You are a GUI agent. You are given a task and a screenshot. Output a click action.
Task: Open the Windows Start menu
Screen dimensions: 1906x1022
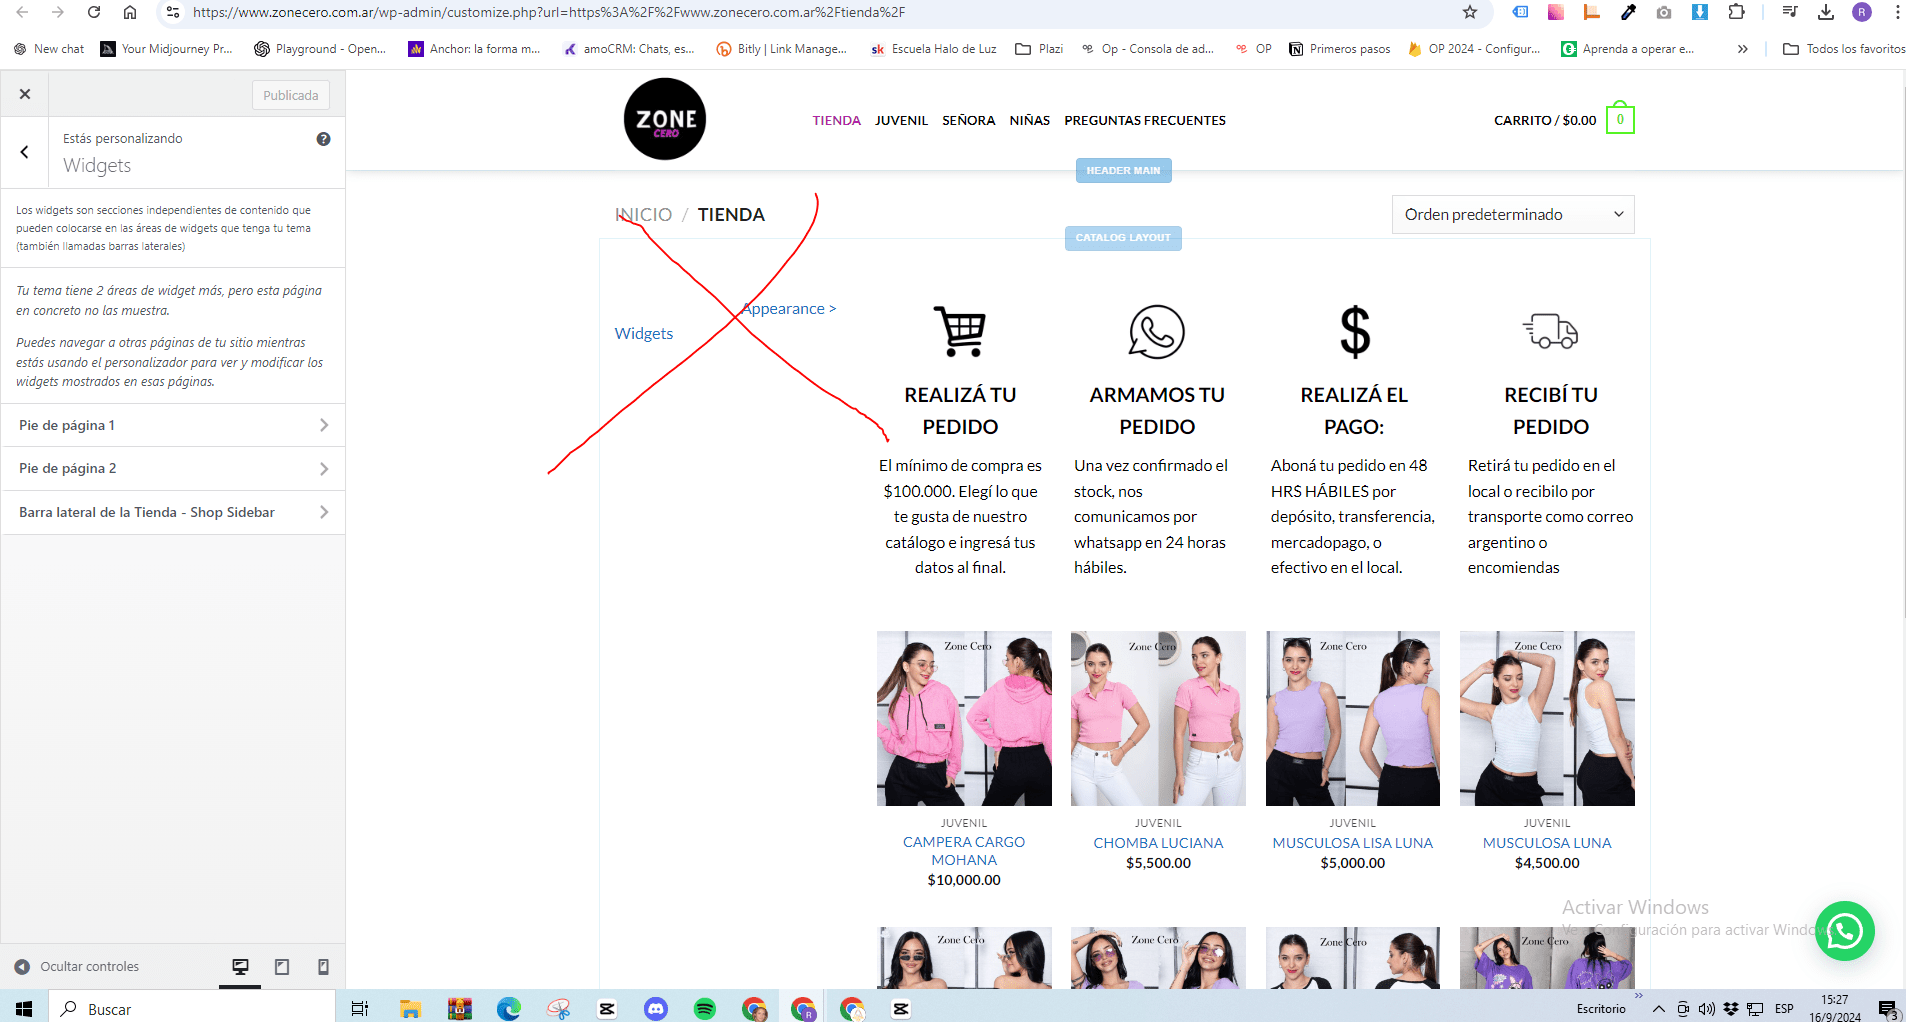[x=24, y=1008]
